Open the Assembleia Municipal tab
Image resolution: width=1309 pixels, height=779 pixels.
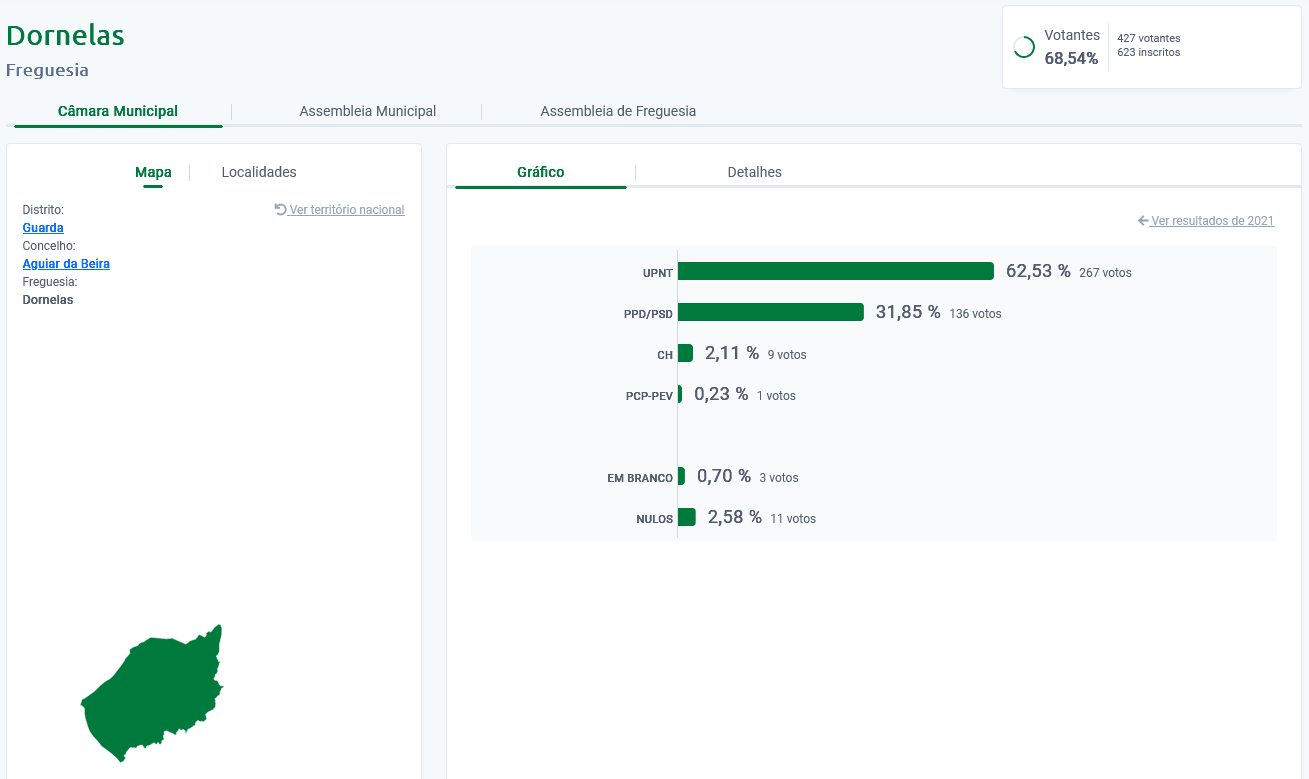367,111
